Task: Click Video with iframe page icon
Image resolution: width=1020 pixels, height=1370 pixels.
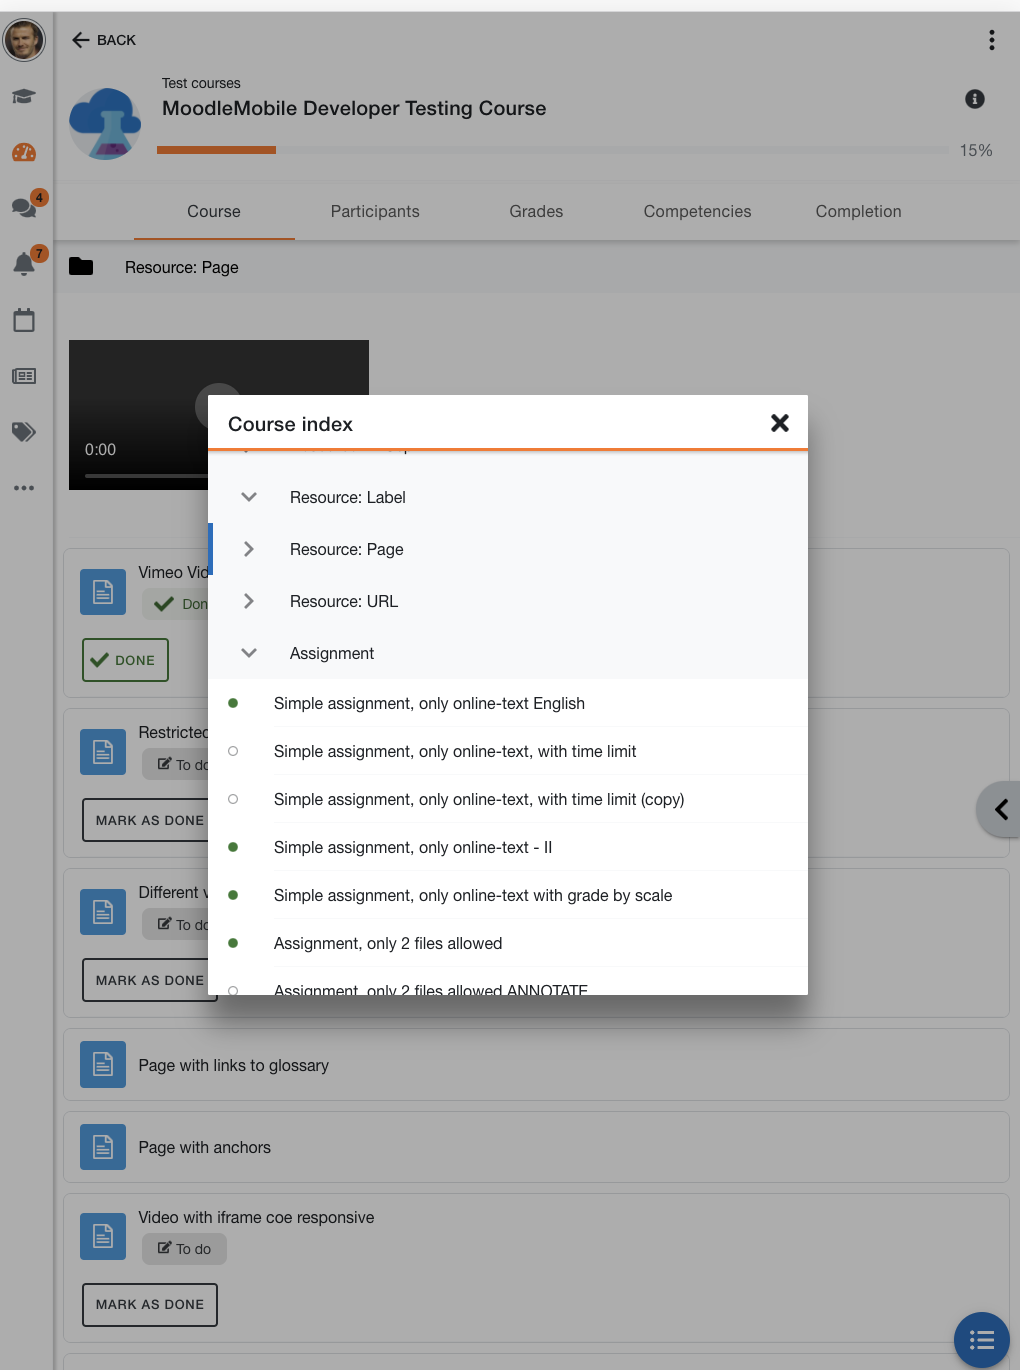Action: pos(103,1237)
